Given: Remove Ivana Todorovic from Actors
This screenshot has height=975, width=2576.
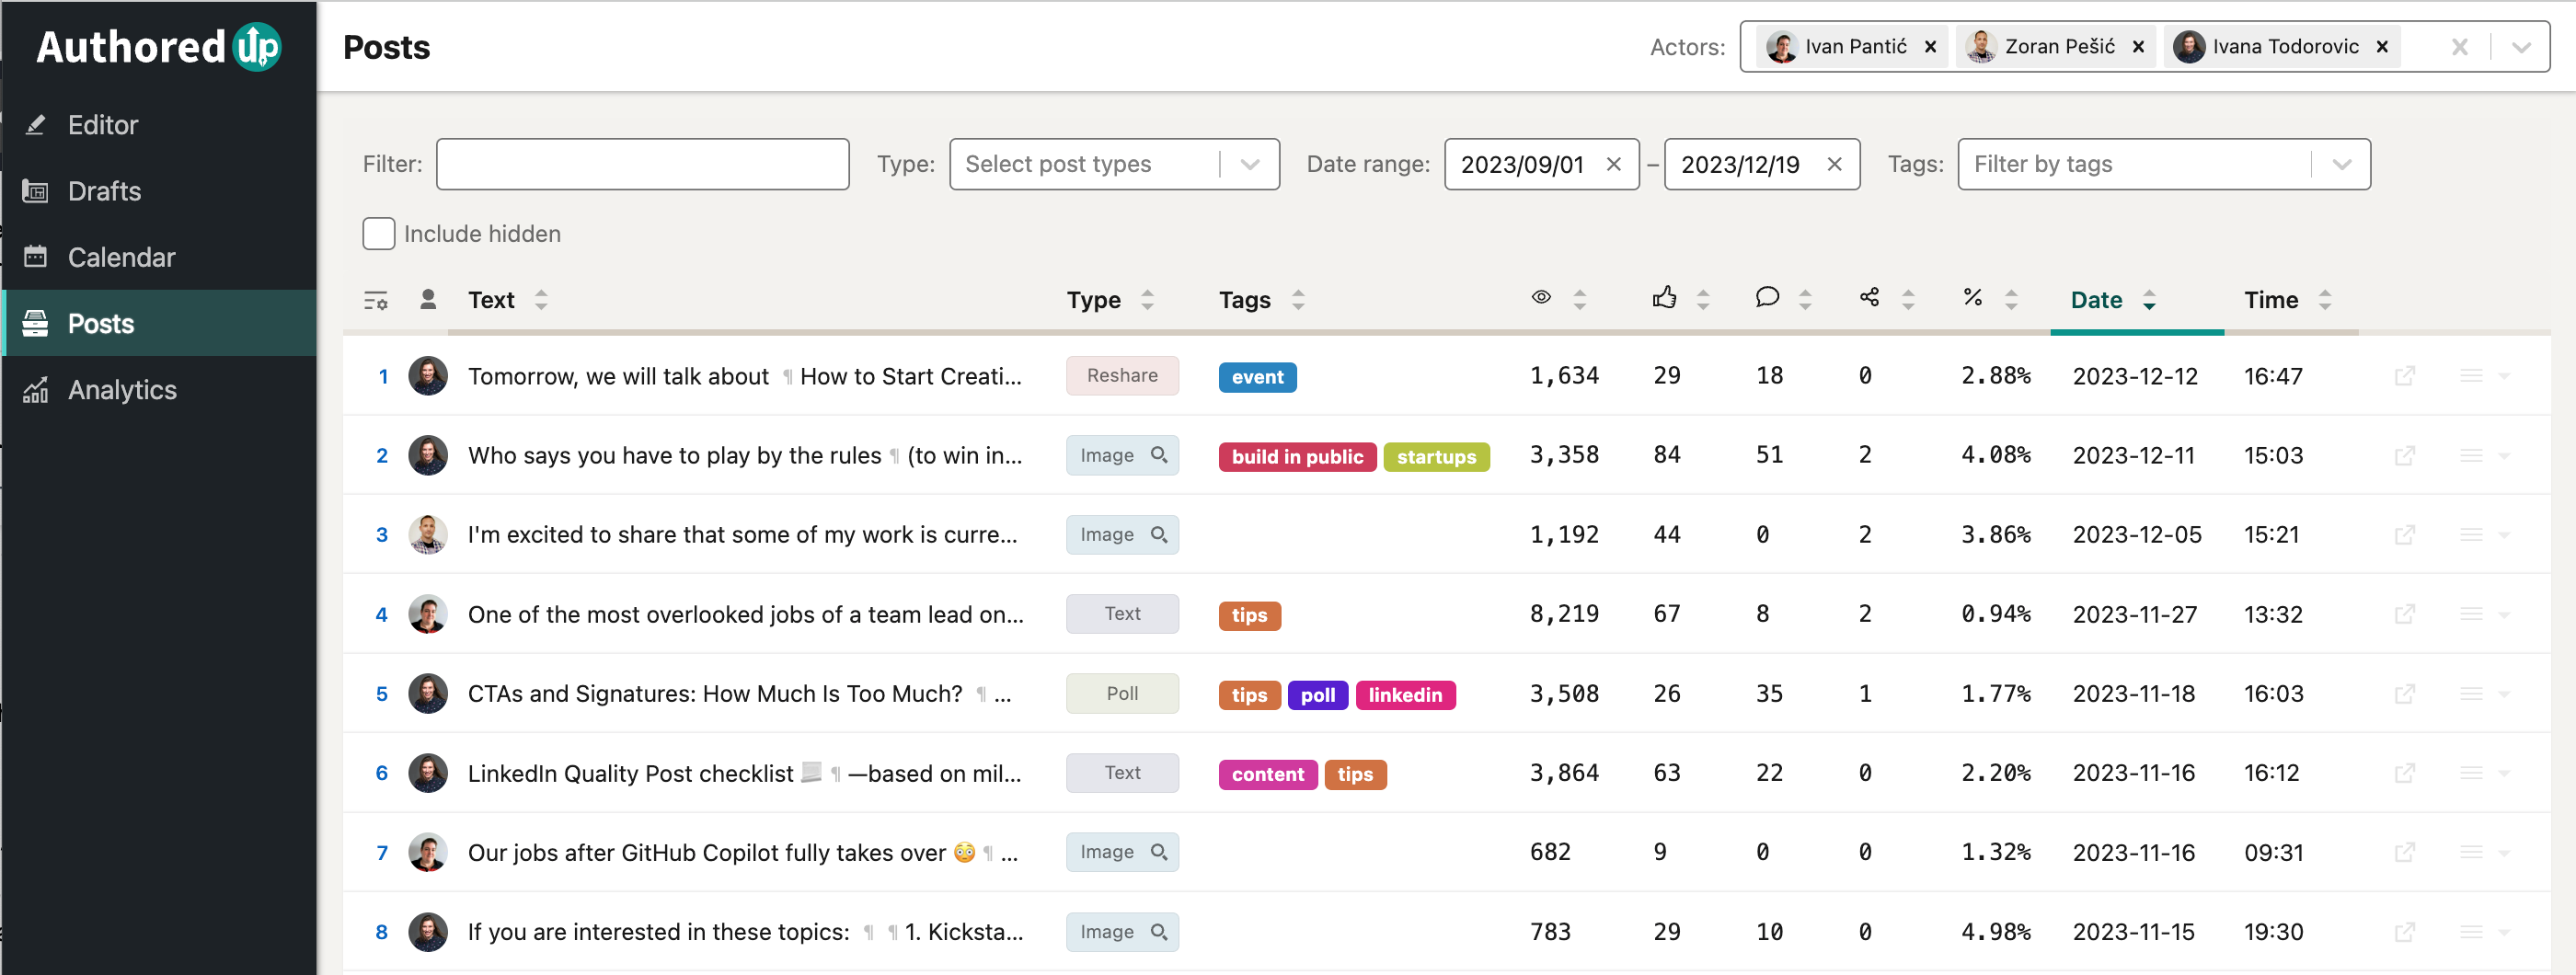Looking at the screenshot, I should [2382, 47].
